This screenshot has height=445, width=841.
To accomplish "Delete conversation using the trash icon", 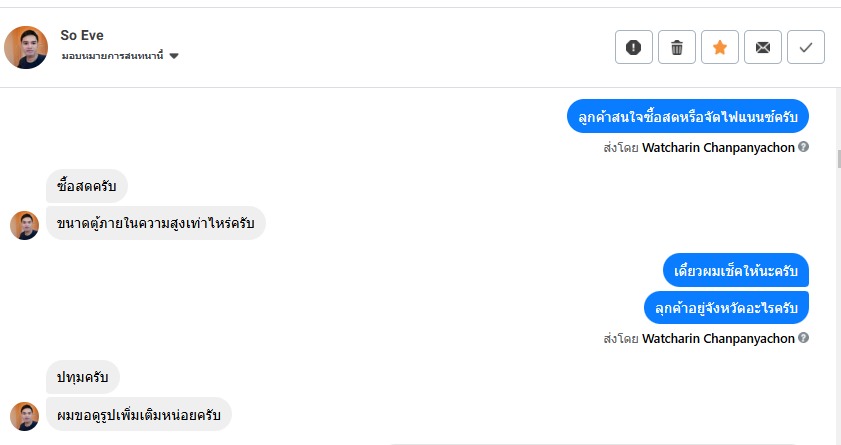I will pyautogui.click(x=677, y=47).
